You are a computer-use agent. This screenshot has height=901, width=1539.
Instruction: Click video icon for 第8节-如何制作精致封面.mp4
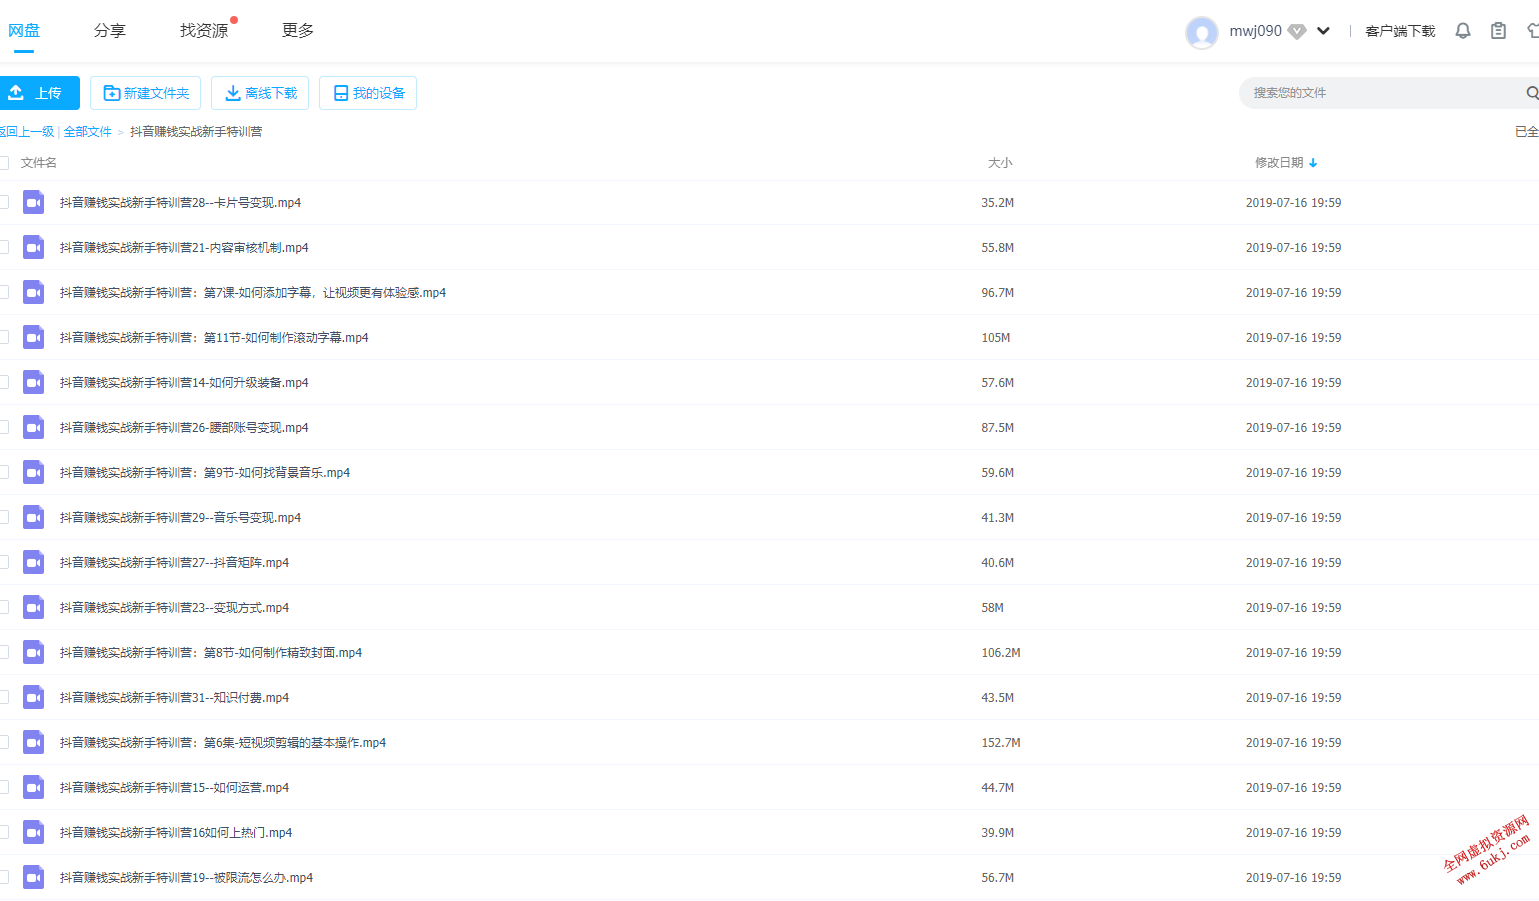[34, 652]
